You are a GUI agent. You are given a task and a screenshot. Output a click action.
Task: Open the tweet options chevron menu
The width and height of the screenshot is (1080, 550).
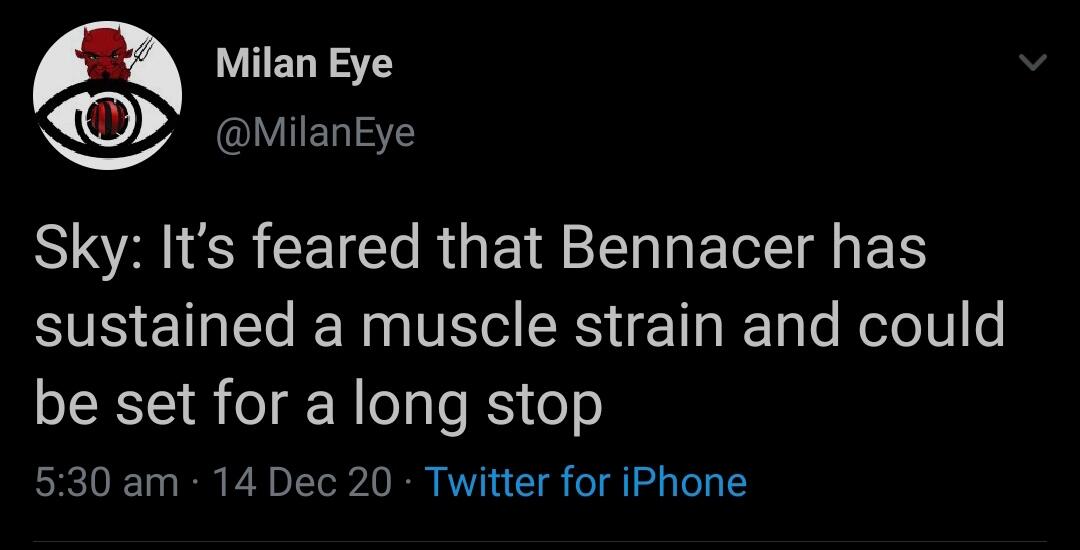[x=1031, y=64]
